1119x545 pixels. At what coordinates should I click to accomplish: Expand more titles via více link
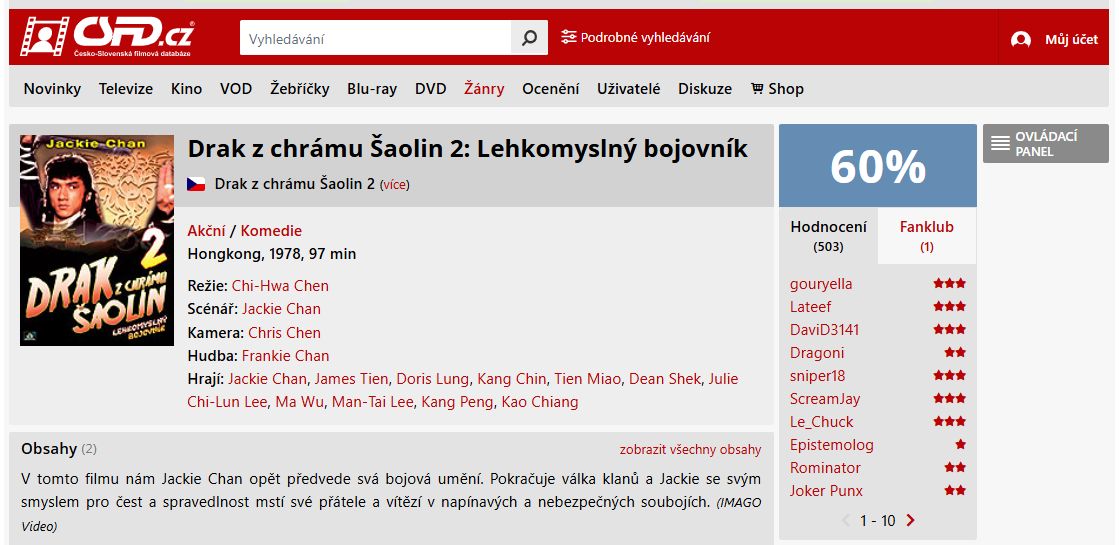click(x=395, y=185)
